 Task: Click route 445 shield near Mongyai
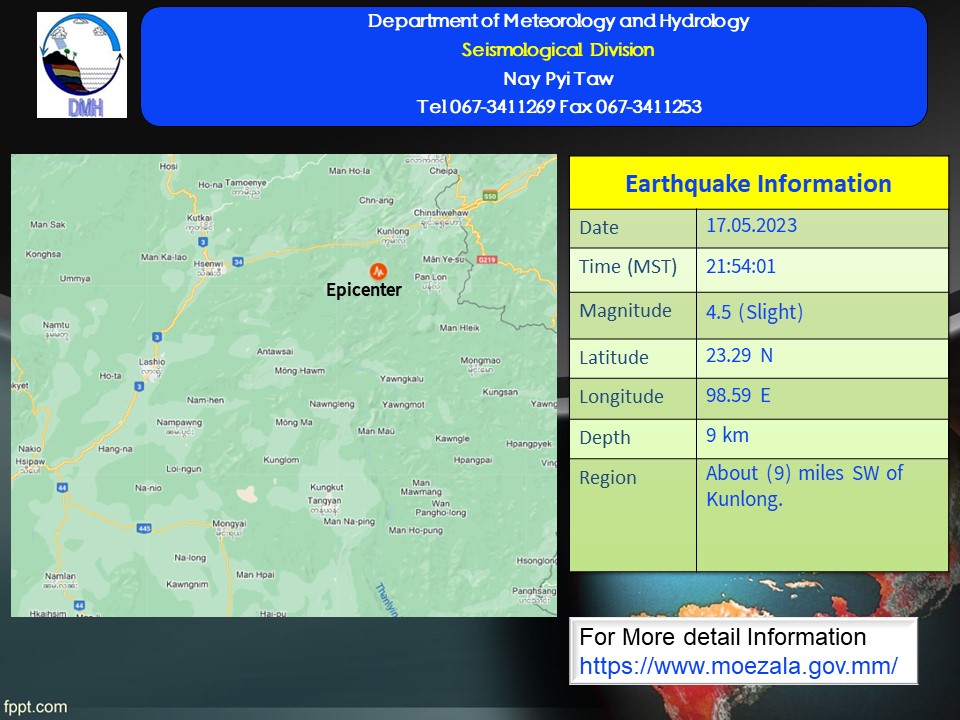tap(144, 528)
